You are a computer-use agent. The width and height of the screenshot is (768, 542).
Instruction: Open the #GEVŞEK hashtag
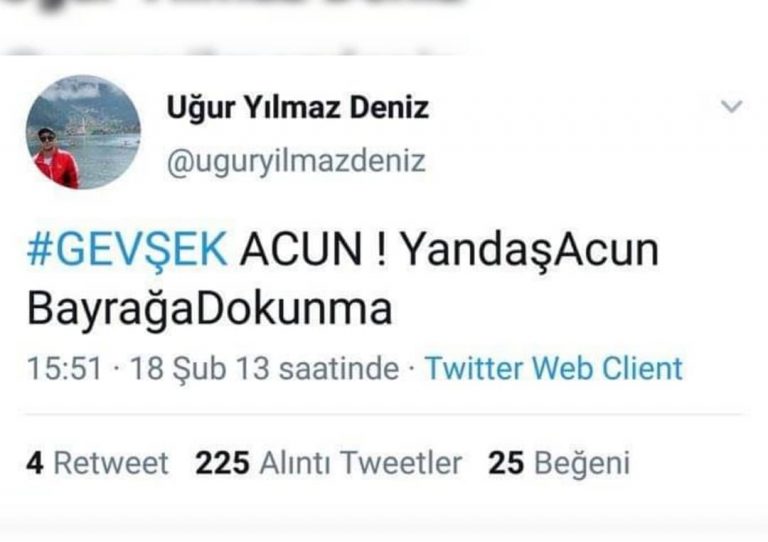pos(127,250)
